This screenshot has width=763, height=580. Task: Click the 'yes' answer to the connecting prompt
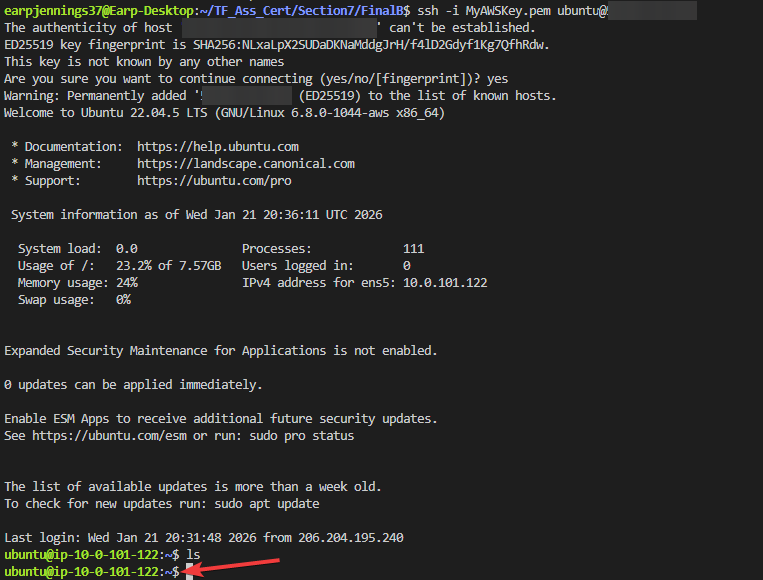pos(497,79)
